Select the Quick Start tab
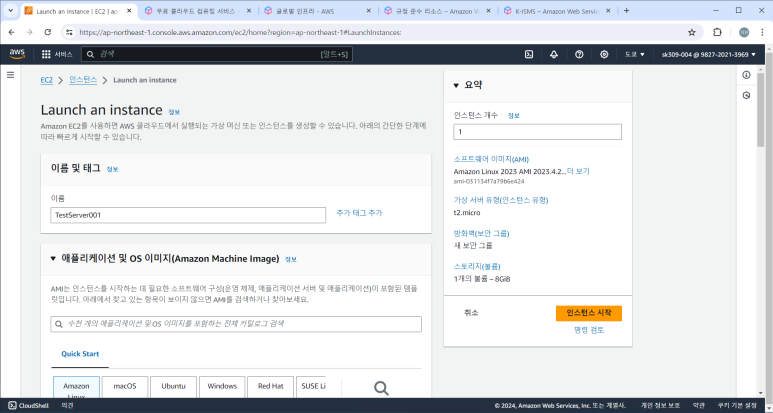 coord(80,354)
